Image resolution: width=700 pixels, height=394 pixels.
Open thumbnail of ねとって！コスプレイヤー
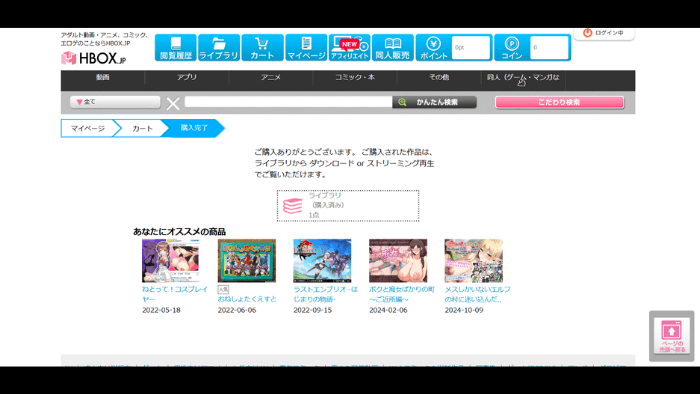171,261
